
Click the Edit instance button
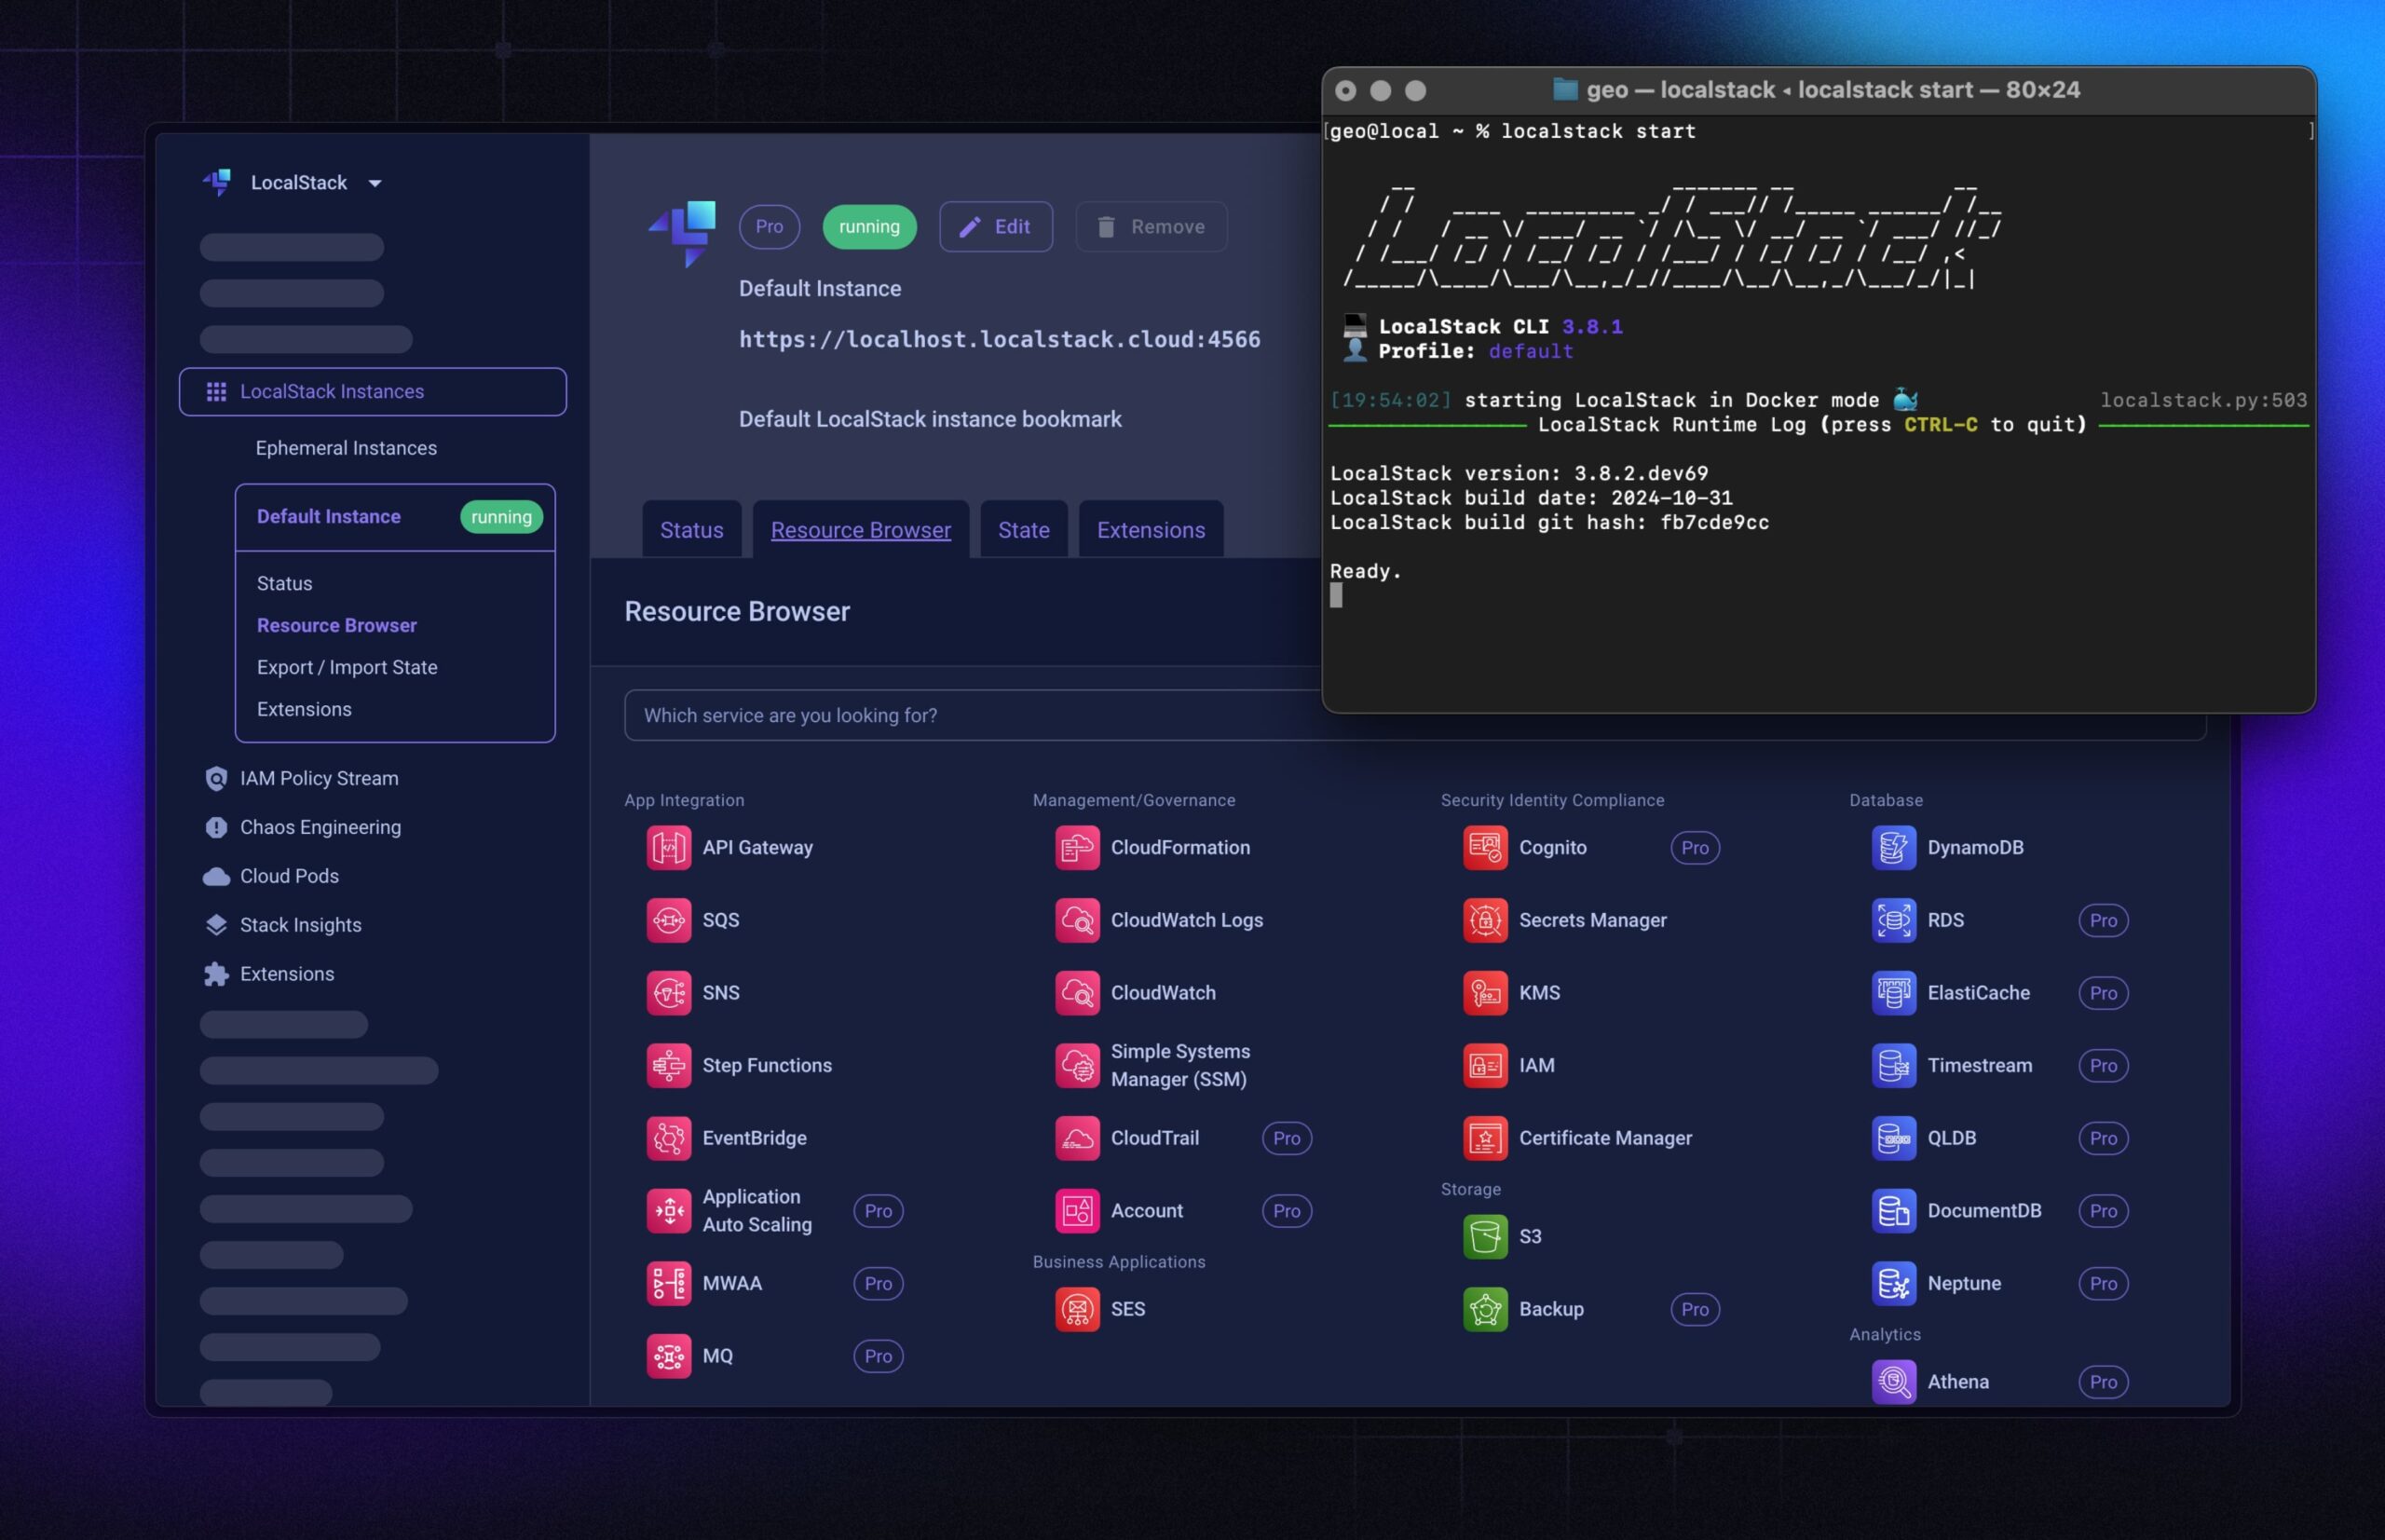point(995,227)
